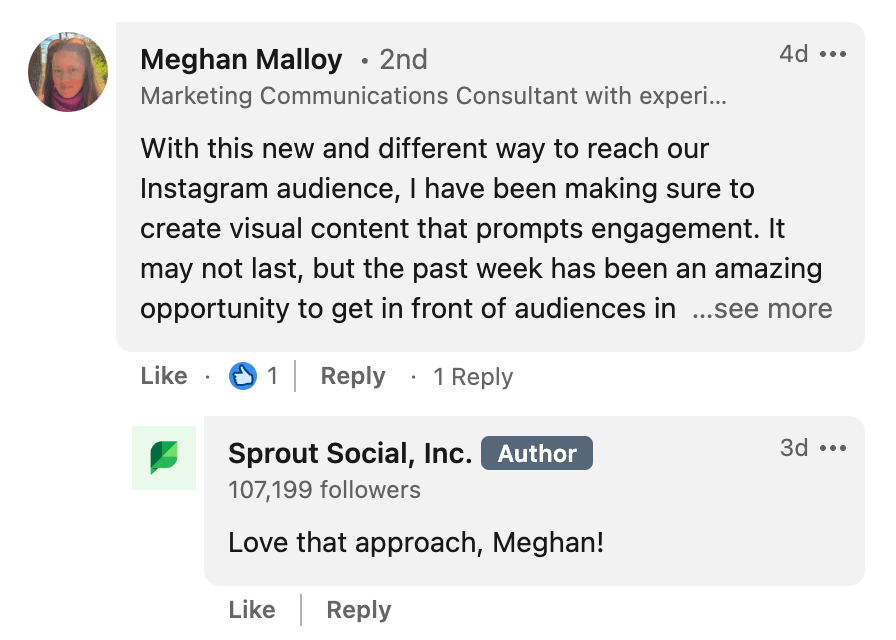Click the Sprout Social, Inc. company name
Screen dimensions: 896x640
348,453
